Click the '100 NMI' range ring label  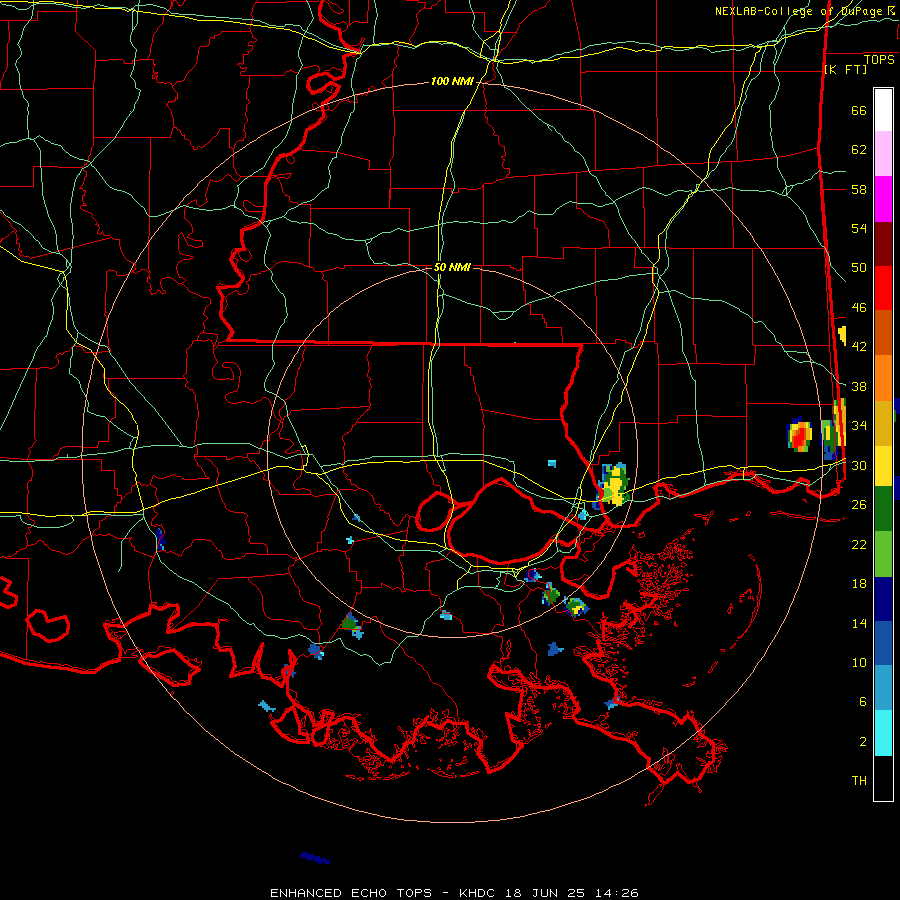click(x=452, y=82)
